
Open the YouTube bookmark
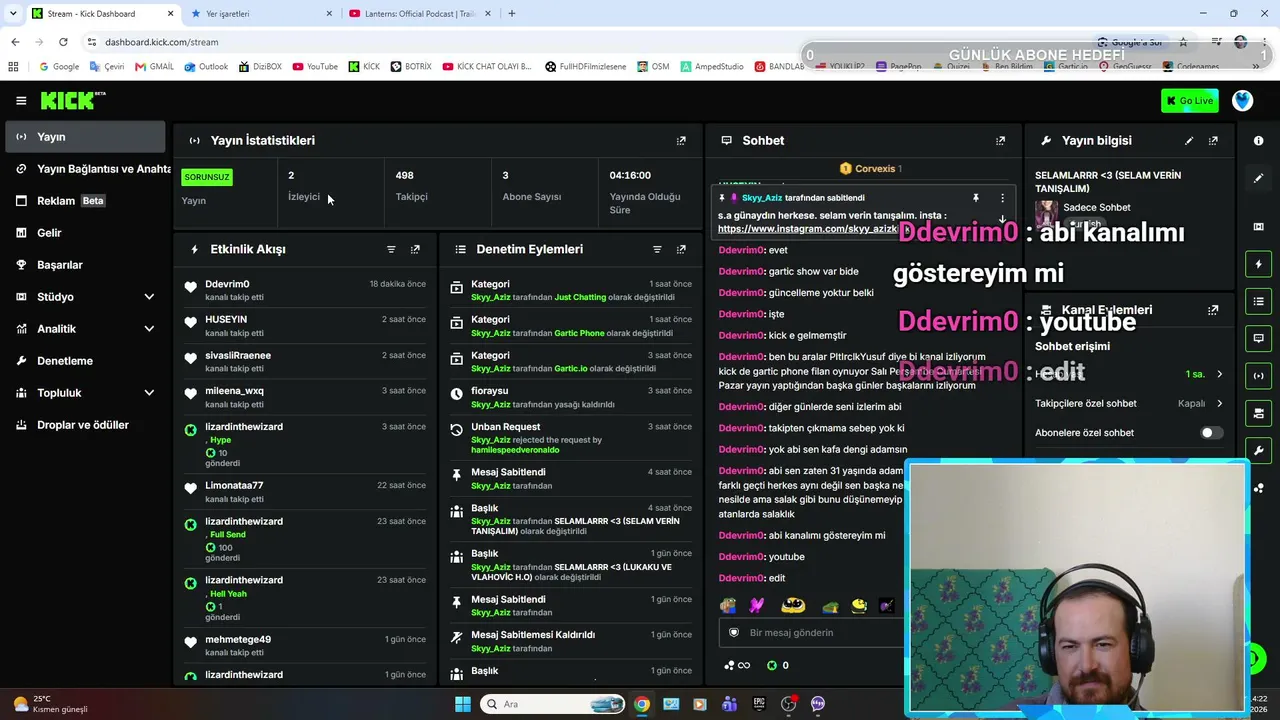(315, 67)
